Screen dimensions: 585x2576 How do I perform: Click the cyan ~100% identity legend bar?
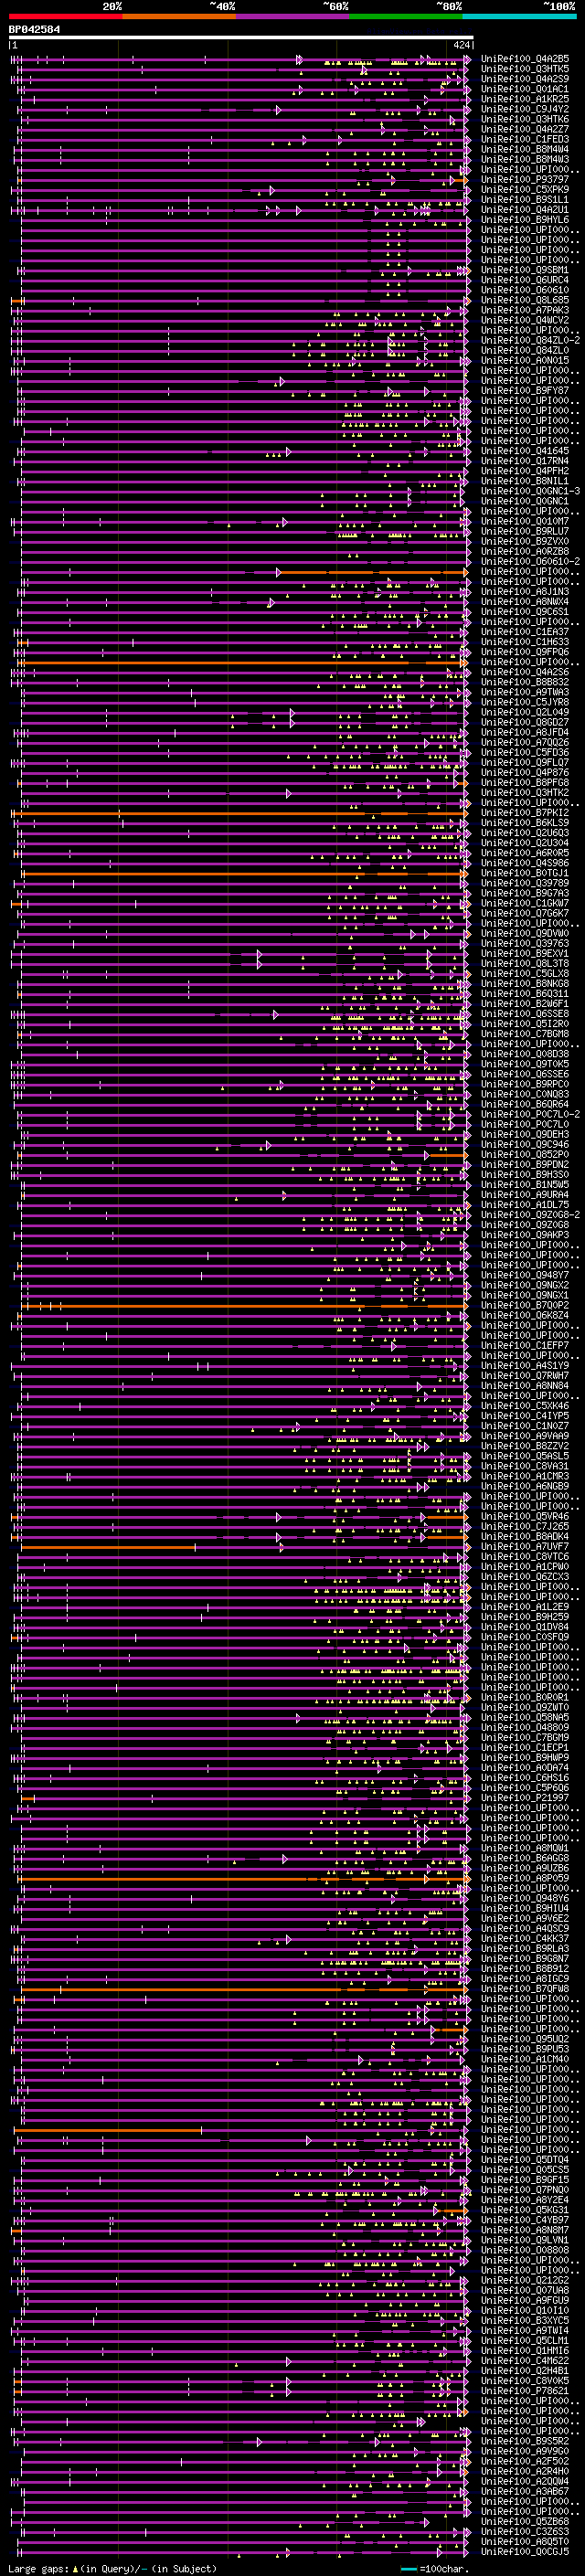(519, 16)
